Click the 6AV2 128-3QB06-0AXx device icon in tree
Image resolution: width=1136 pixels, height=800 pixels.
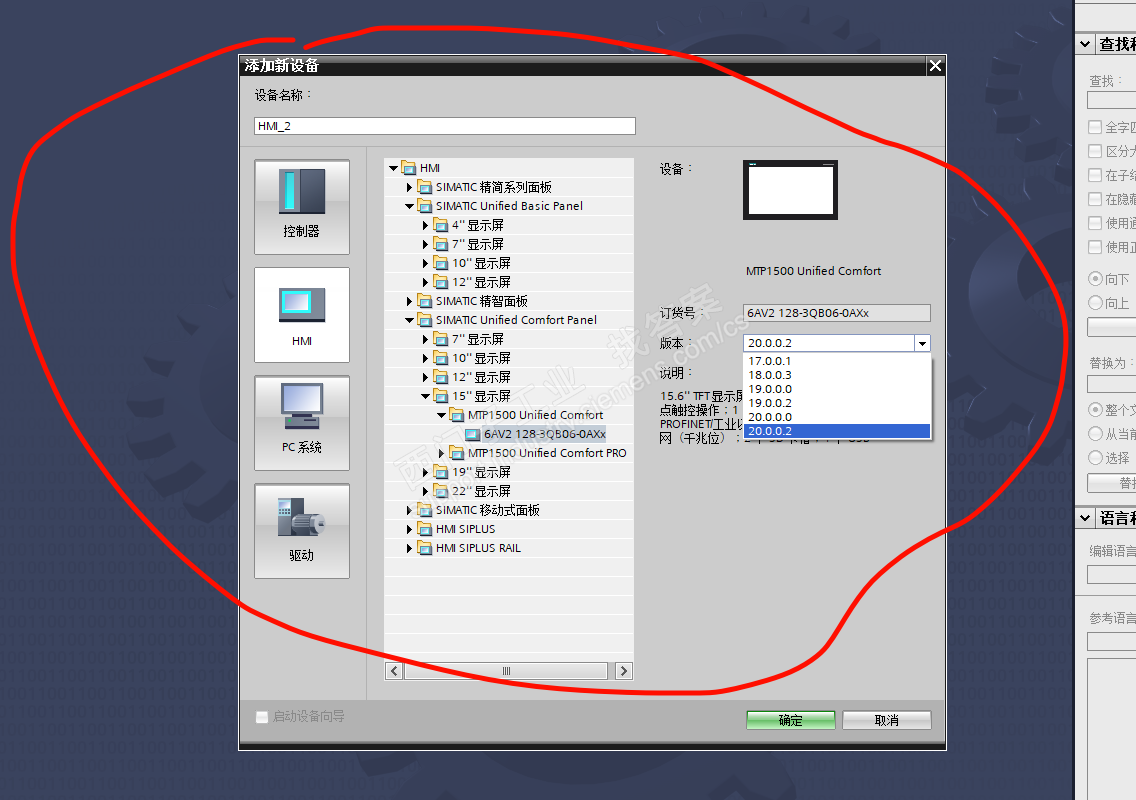[x=472, y=434]
